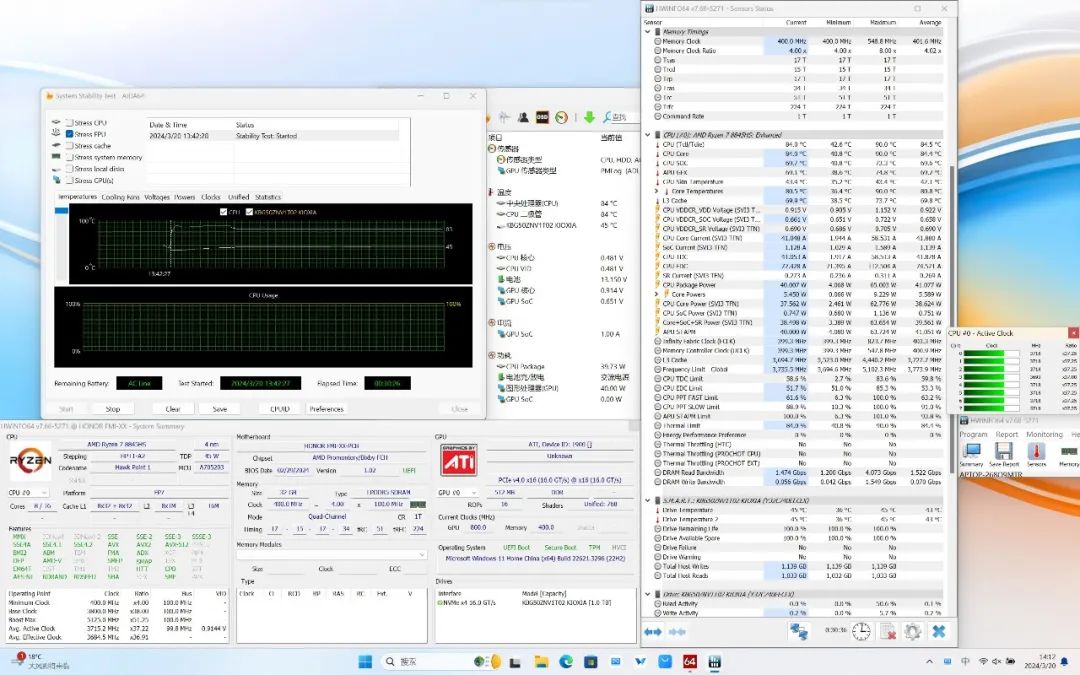Click Clear button in stability test
1080x675 pixels.
coord(173,409)
